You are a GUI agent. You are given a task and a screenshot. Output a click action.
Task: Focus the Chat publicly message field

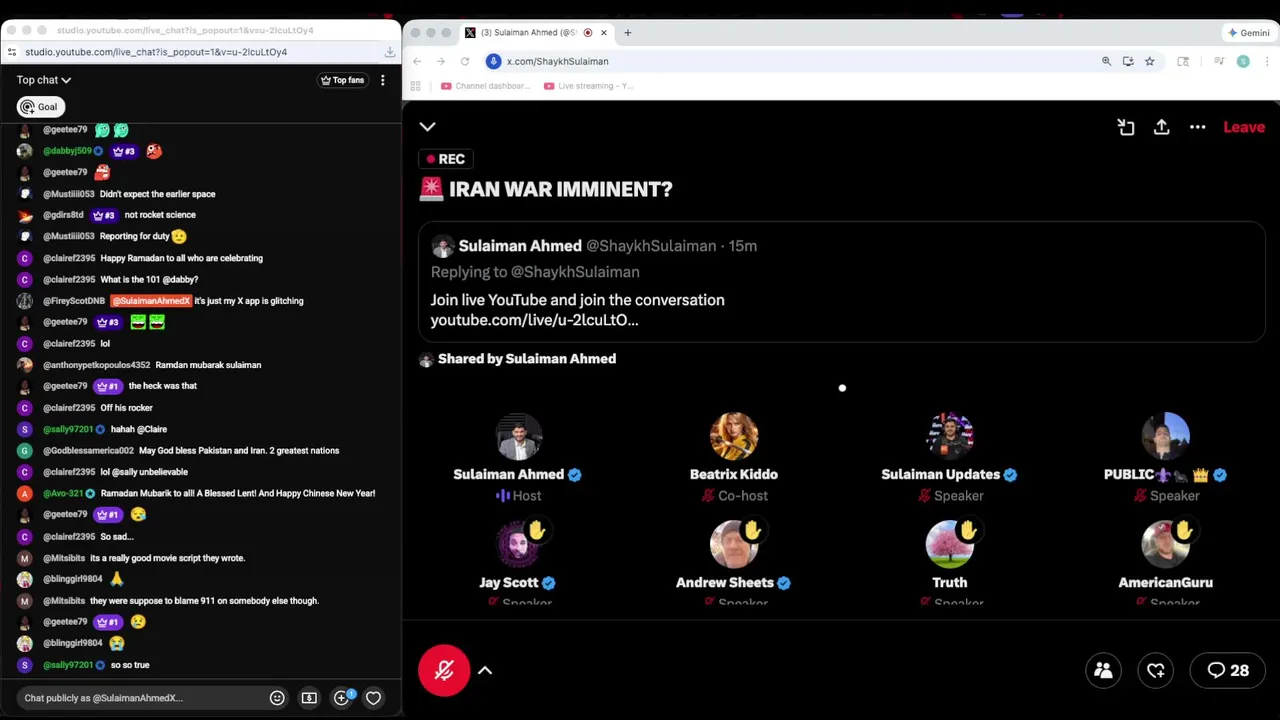tap(140, 698)
